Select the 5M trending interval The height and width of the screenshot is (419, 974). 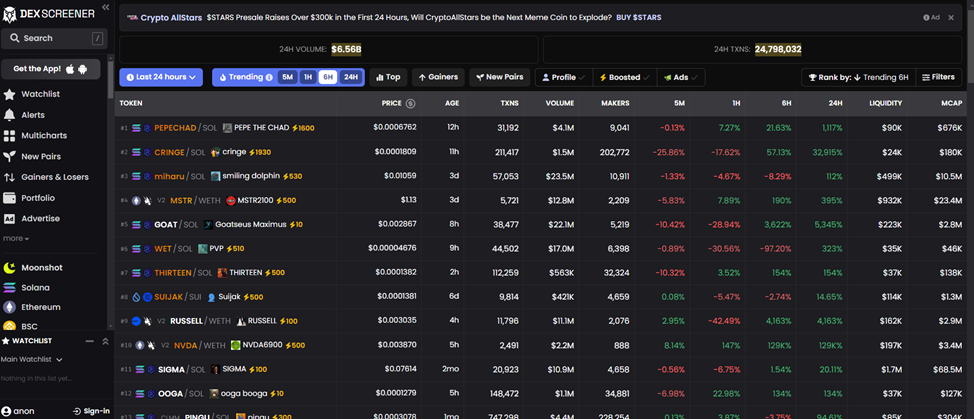[x=287, y=78]
